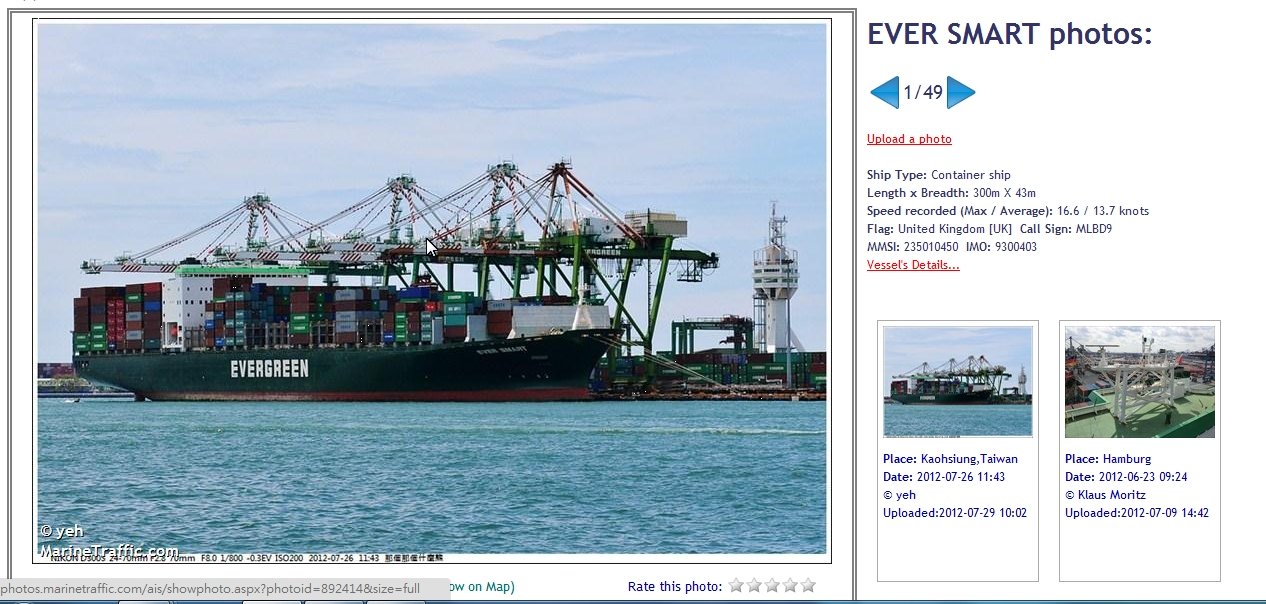Select the speed recorded '16.6 / 13.7 knots' line
This screenshot has width=1266, height=604.
1008,211
